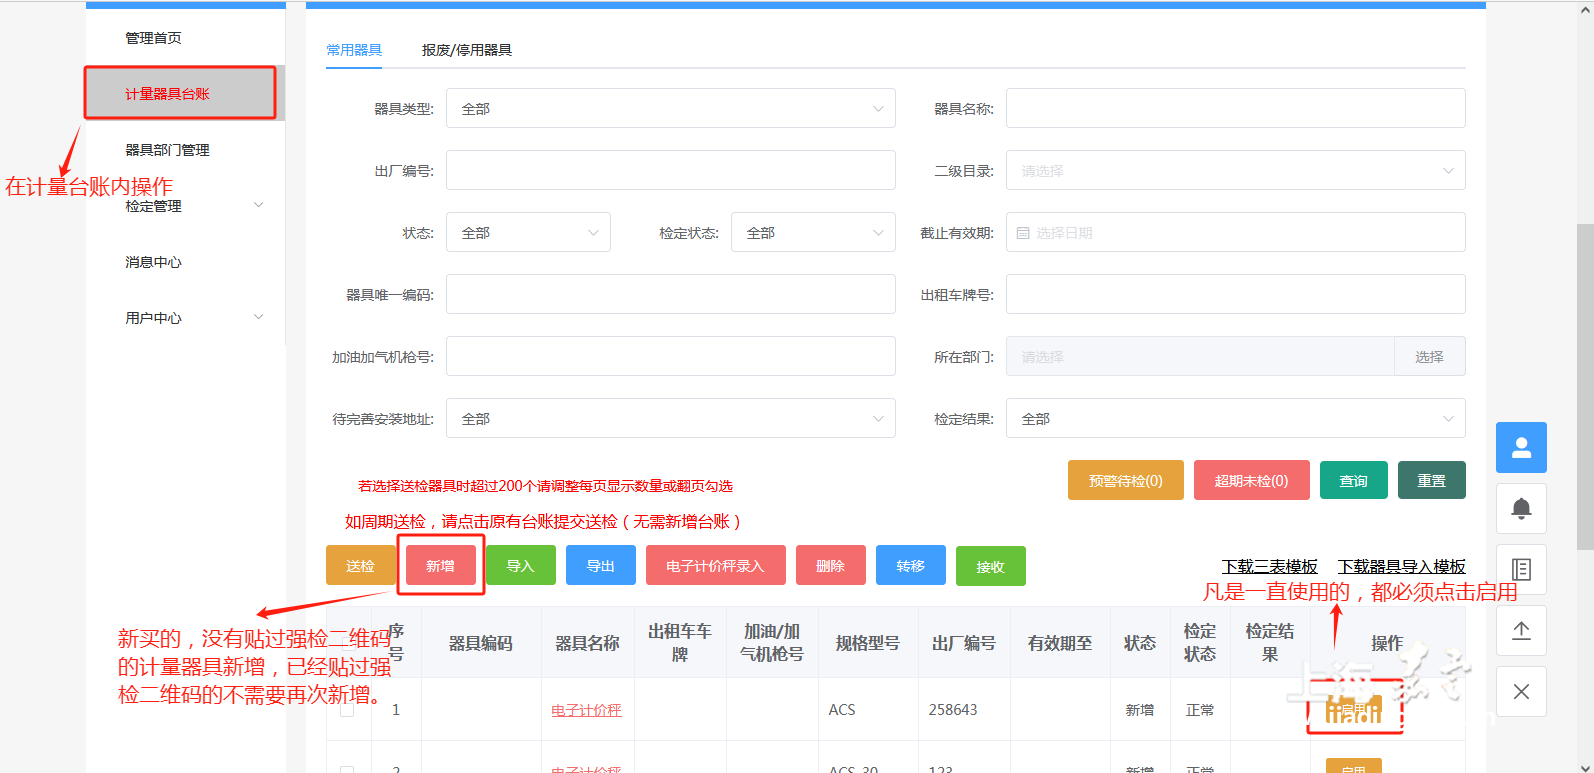
Task: Open notifications via the bell icon
Action: [1521, 508]
